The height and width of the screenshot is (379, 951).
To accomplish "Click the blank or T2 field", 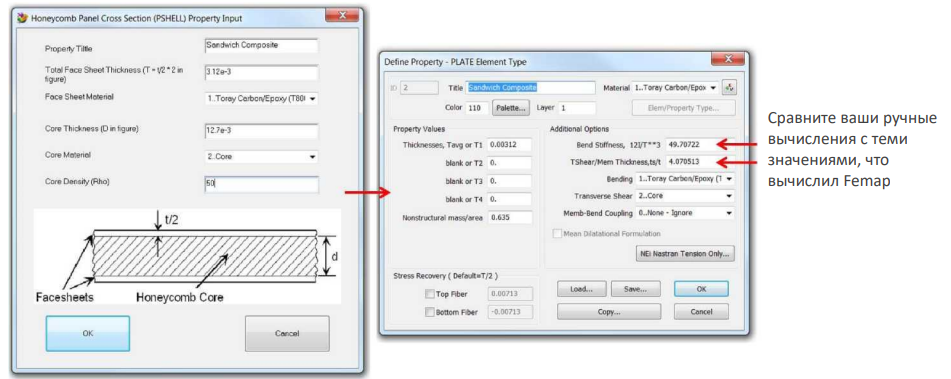I will click(x=509, y=163).
